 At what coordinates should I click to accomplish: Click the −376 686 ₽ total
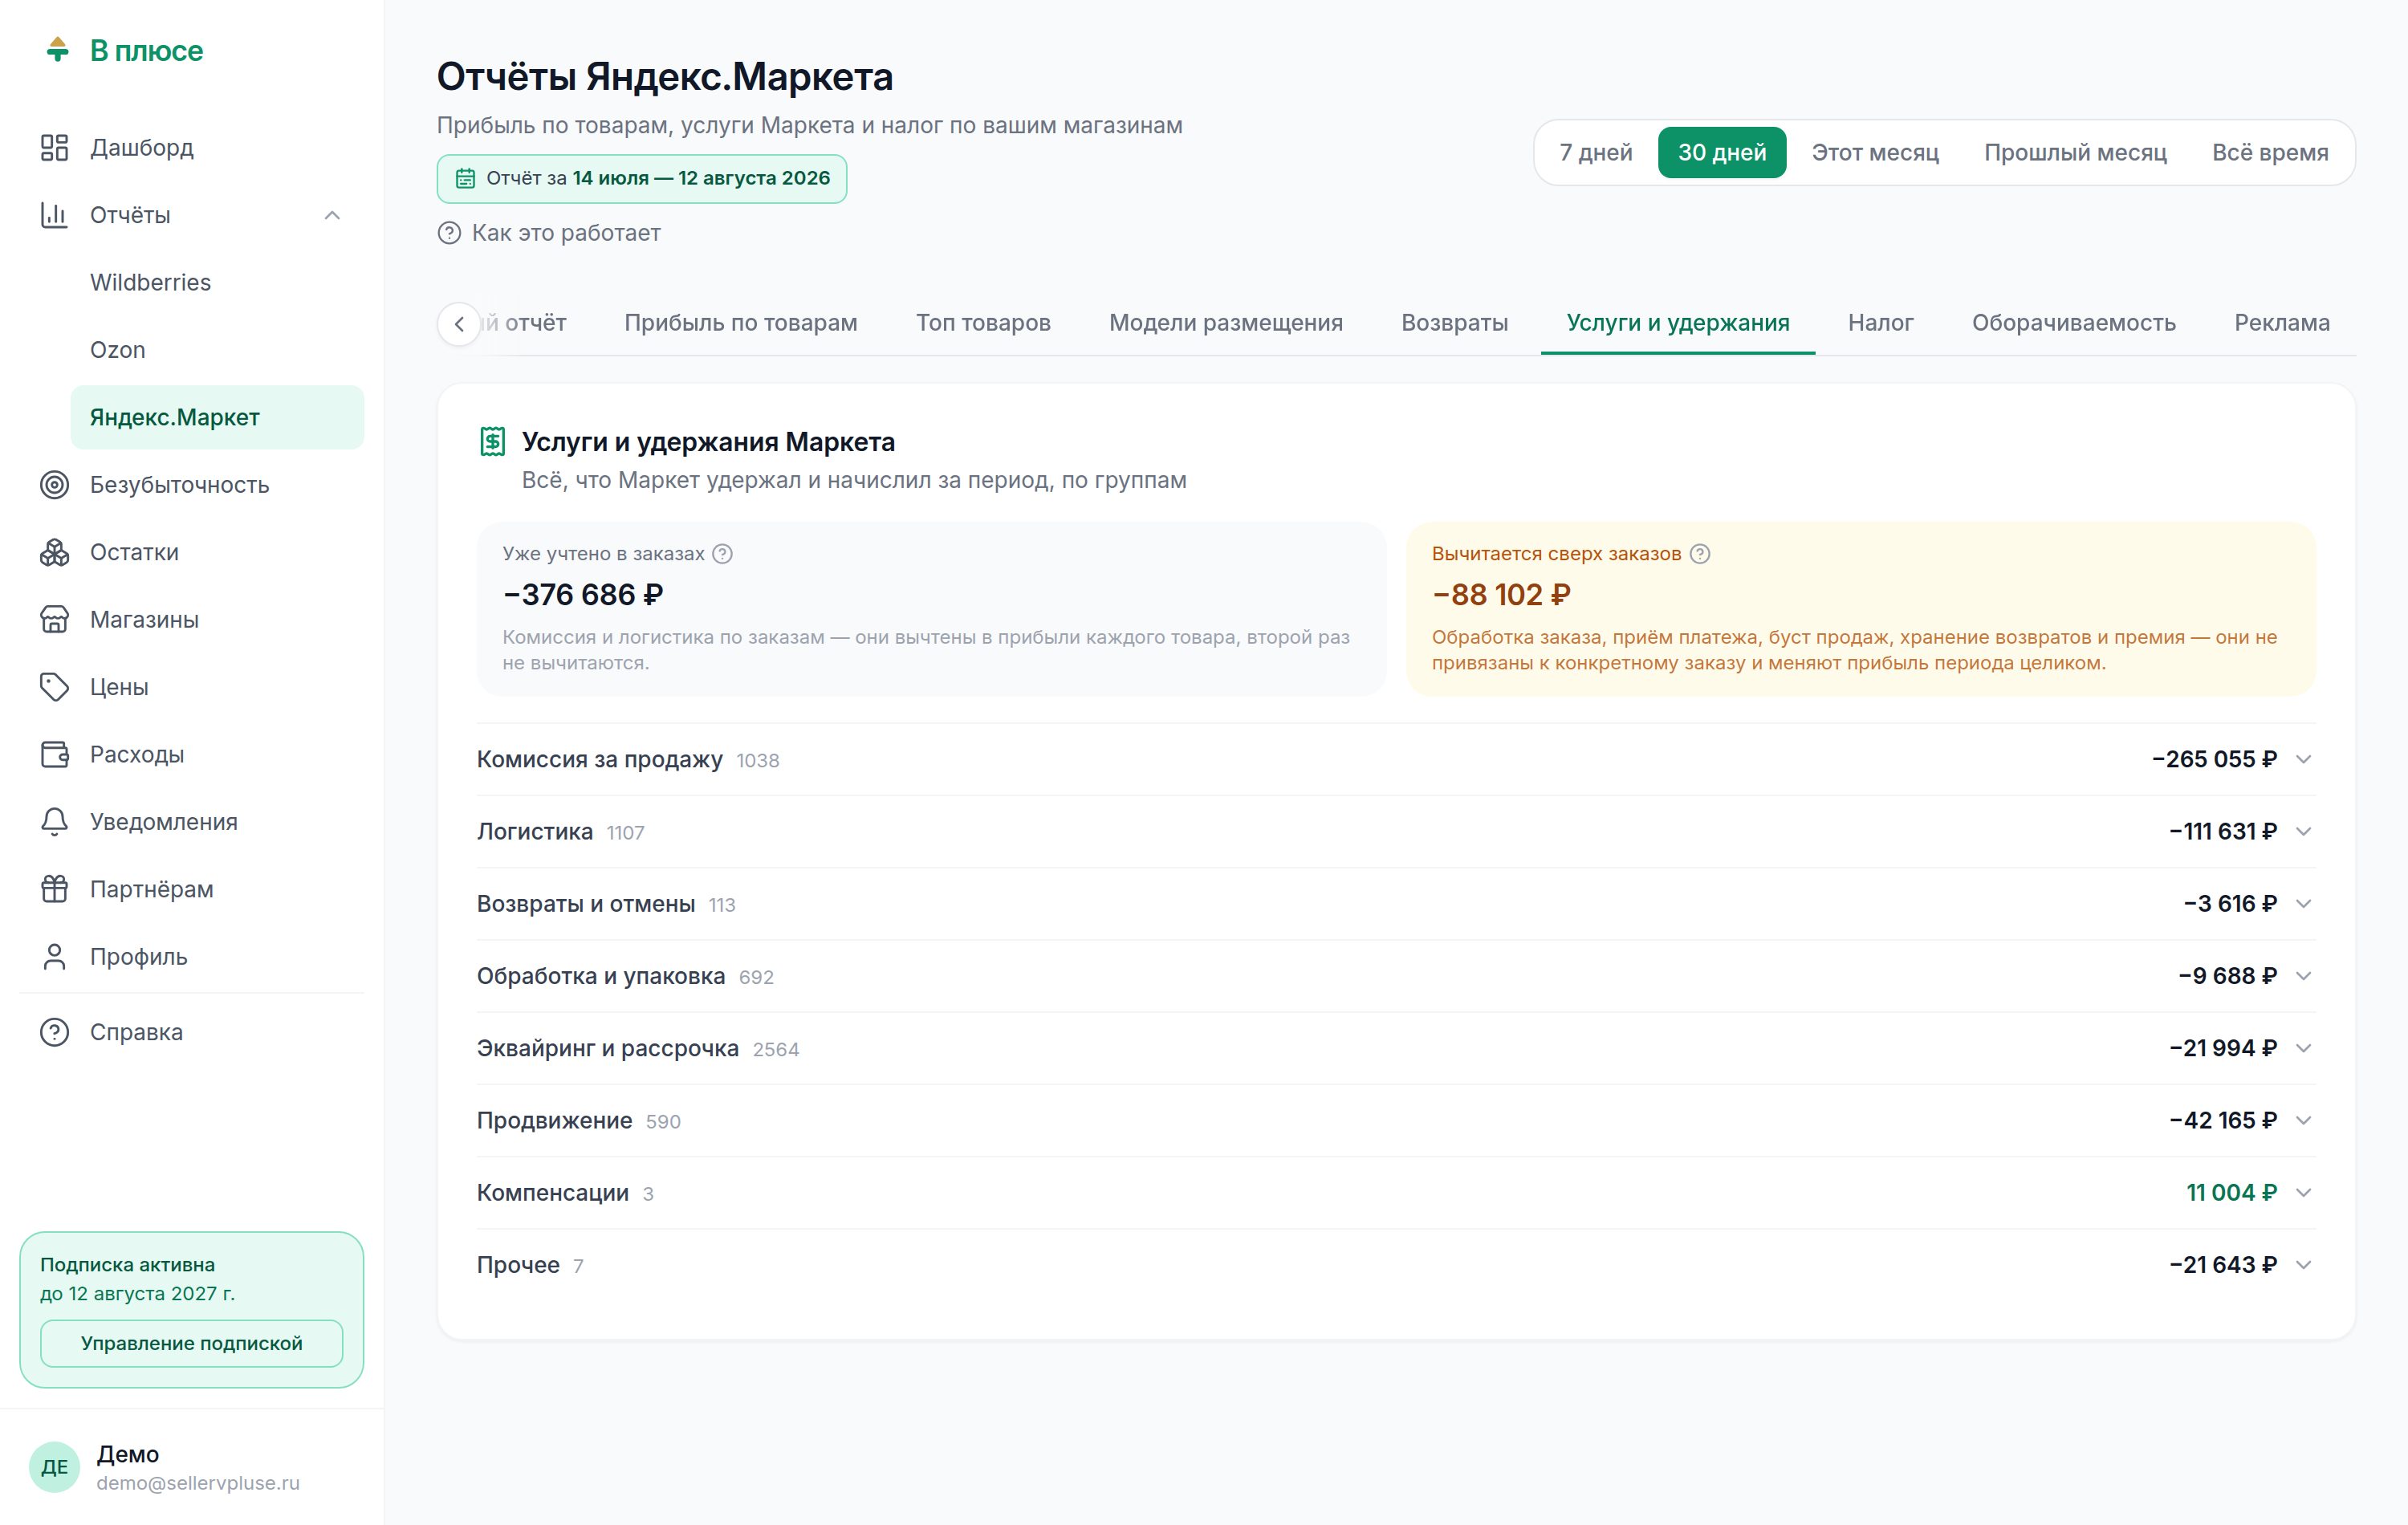click(x=583, y=595)
